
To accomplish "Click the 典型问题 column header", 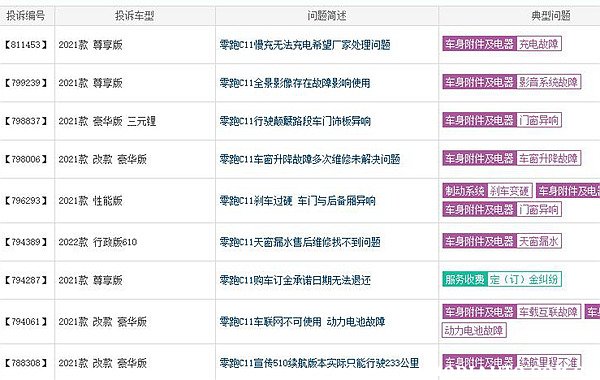I will tap(551, 16).
